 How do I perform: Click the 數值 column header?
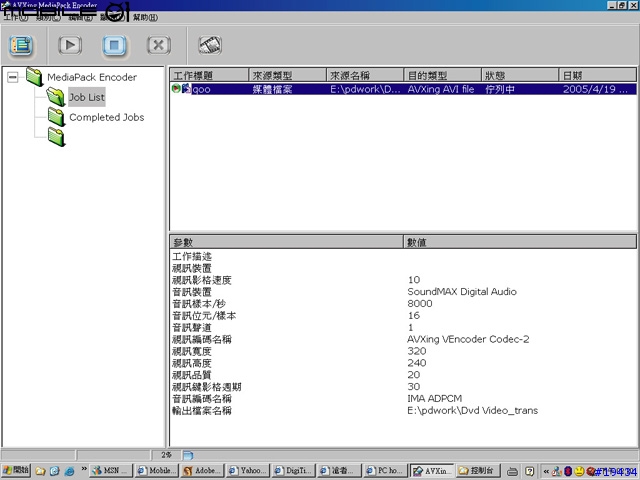[520, 242]
